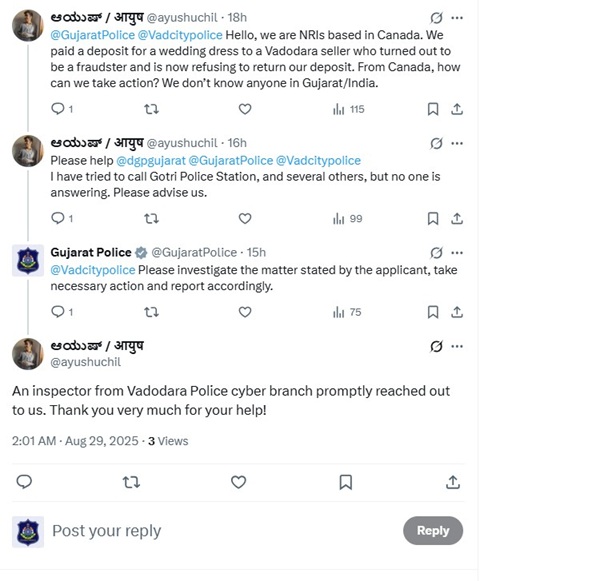The image size is (600, 581).
Task: Open more options on Gujarat Police tweet
Action: (x=457, y=253)
